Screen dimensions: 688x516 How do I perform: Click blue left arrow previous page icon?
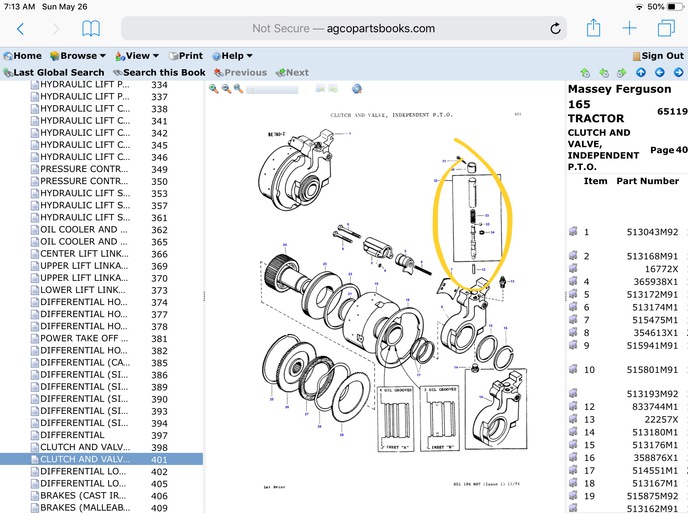pos(659,72)
